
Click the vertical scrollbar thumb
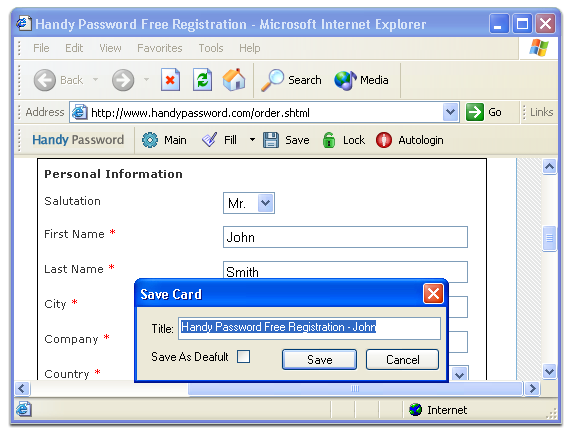(549, 238)
